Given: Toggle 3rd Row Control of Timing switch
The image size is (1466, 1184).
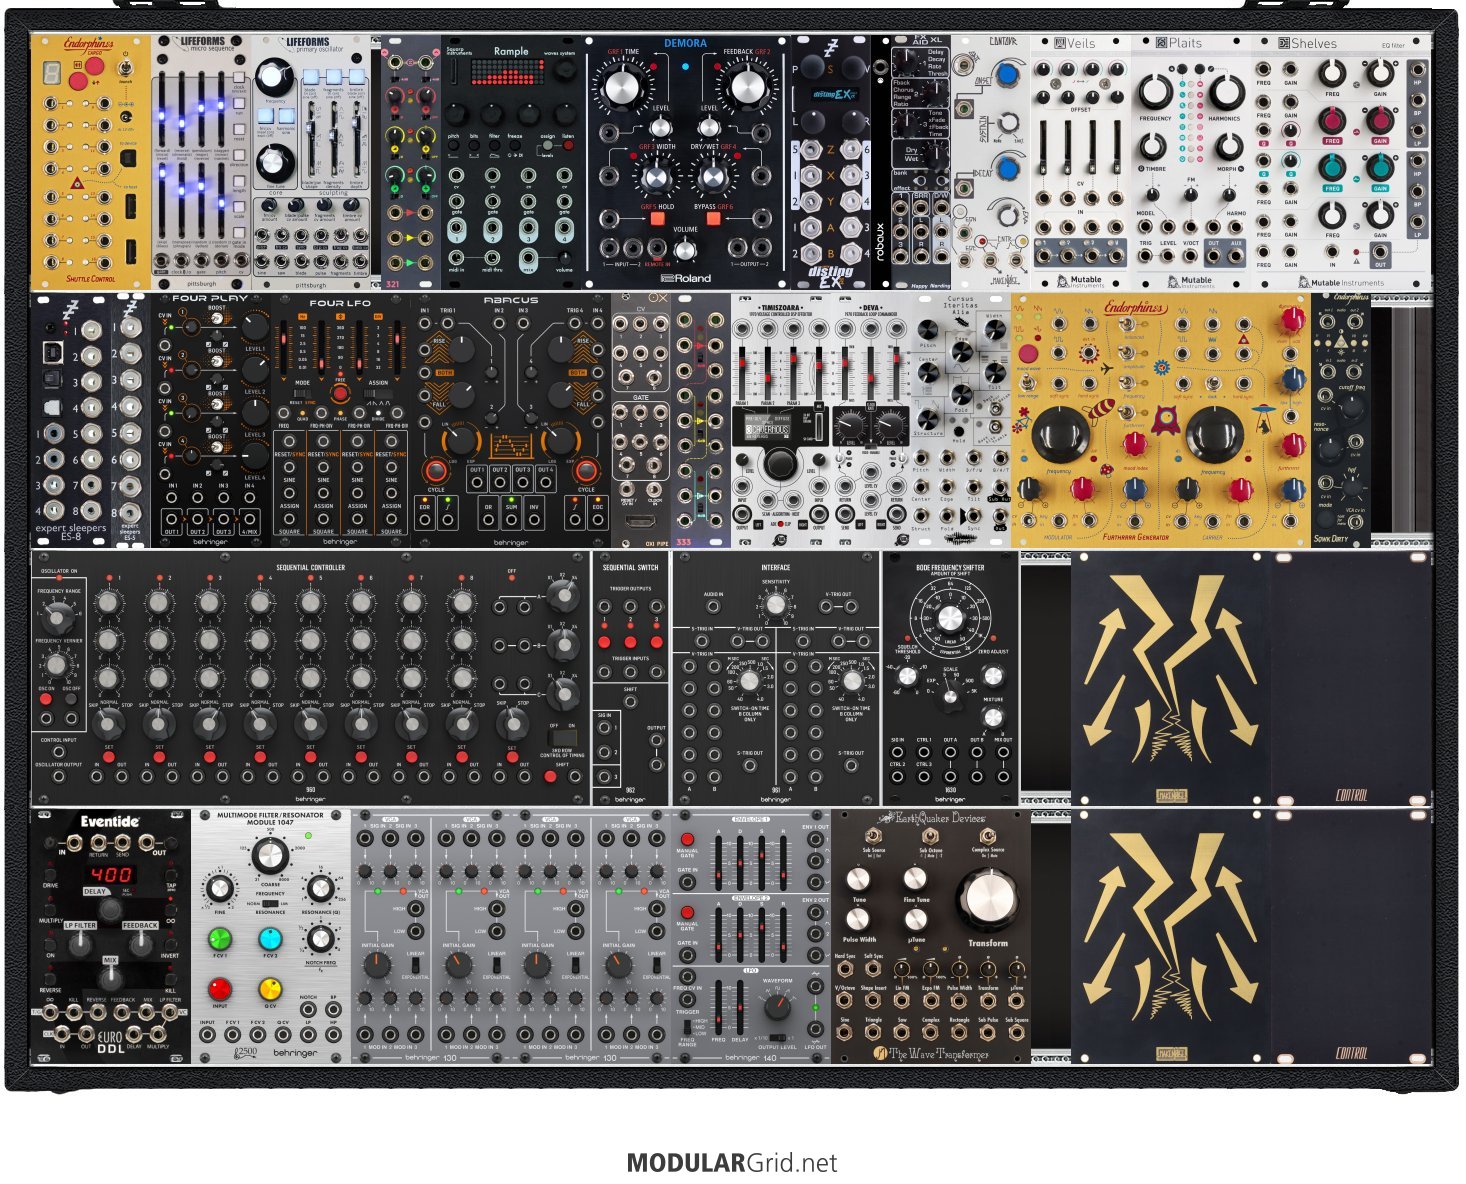Looking at the screenshot, I should (x=562, y=738).
